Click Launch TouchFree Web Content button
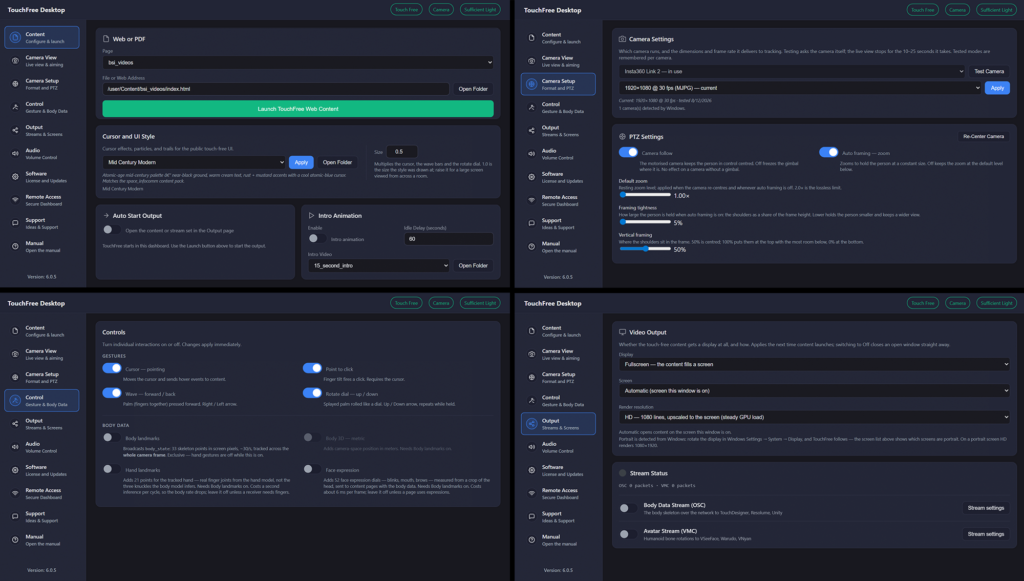 (298, 109)
